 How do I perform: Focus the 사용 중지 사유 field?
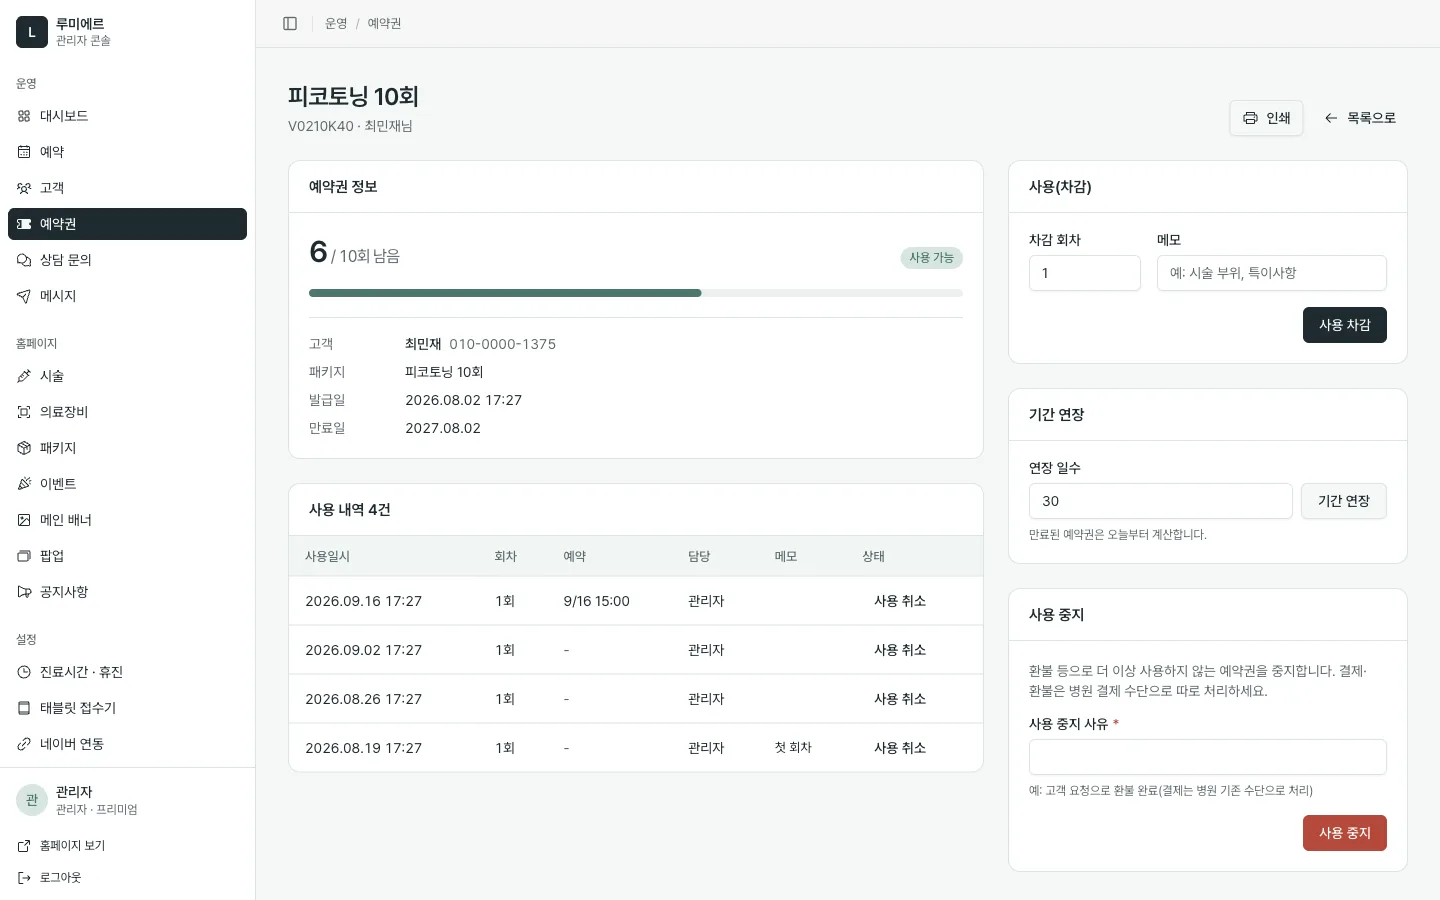(x=1208, y=757)
